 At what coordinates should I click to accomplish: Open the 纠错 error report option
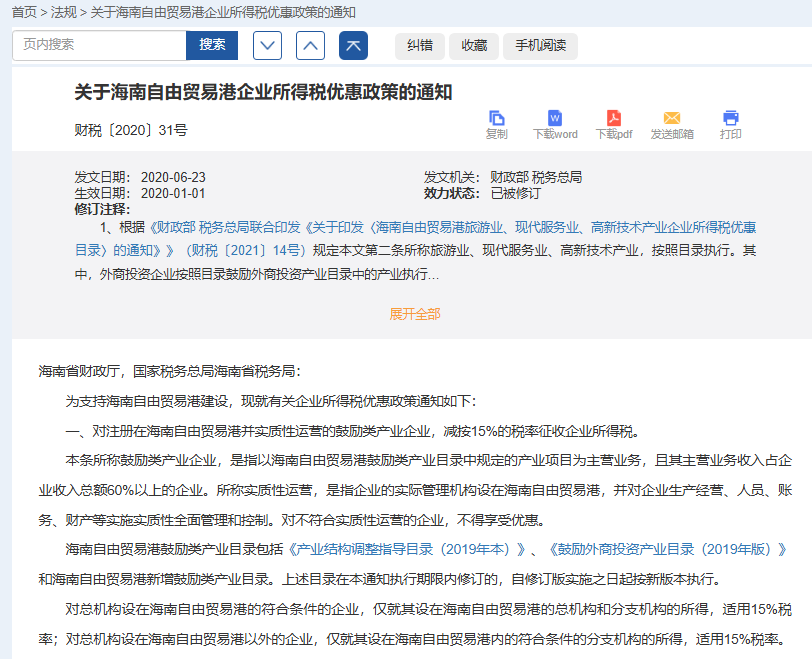420,46
